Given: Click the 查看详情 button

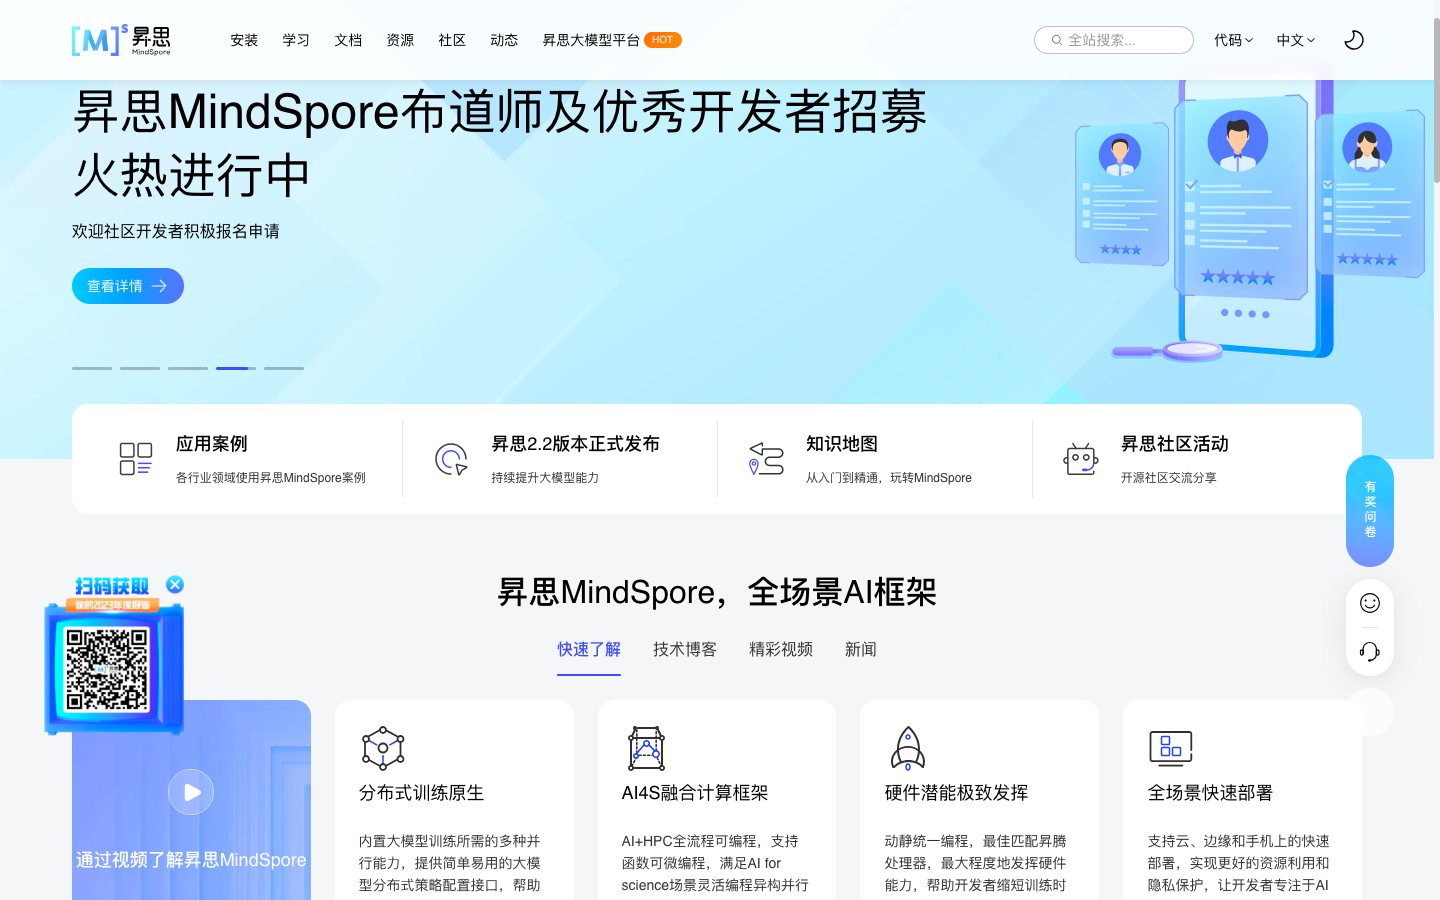Looking at the screenshot, I should pyautogui.click(x=128, y=286).
